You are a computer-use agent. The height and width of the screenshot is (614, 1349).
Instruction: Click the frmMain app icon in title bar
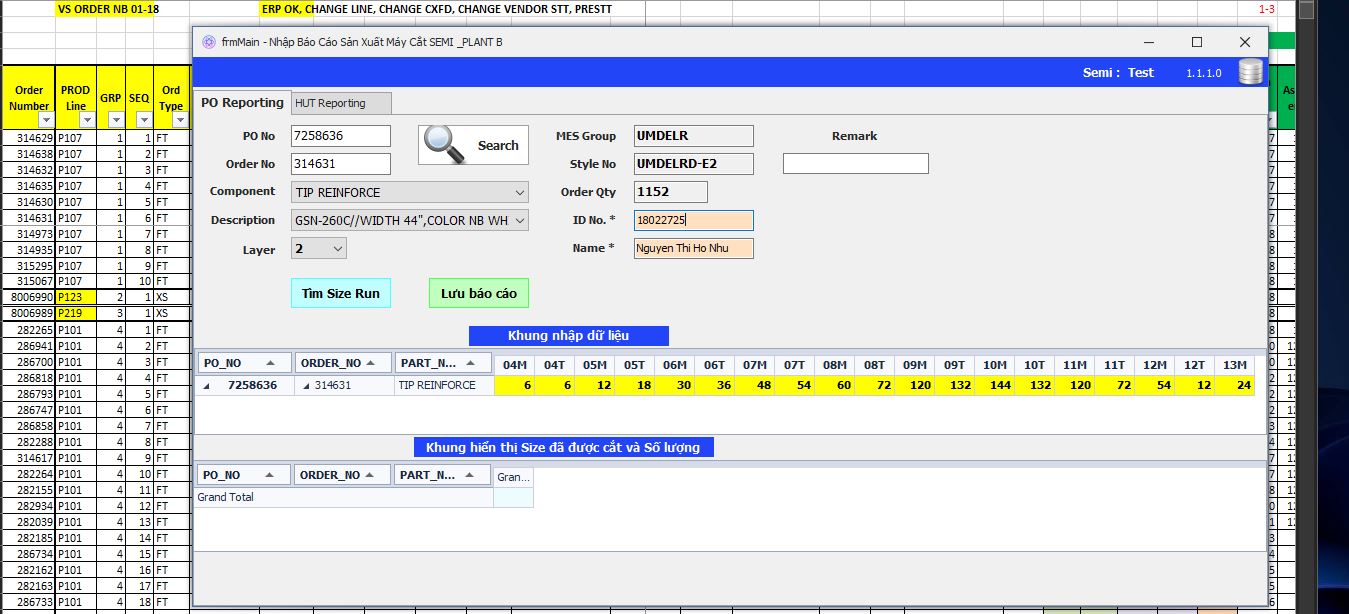point(208,42)
